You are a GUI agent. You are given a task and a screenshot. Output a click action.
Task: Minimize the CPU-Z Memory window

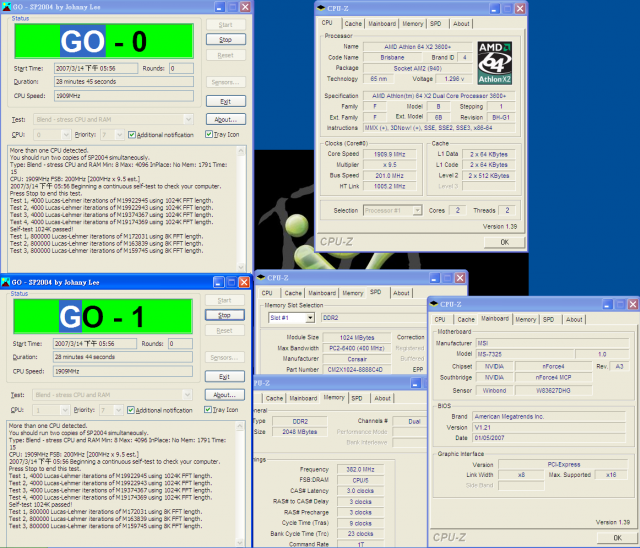click(416, 383)
